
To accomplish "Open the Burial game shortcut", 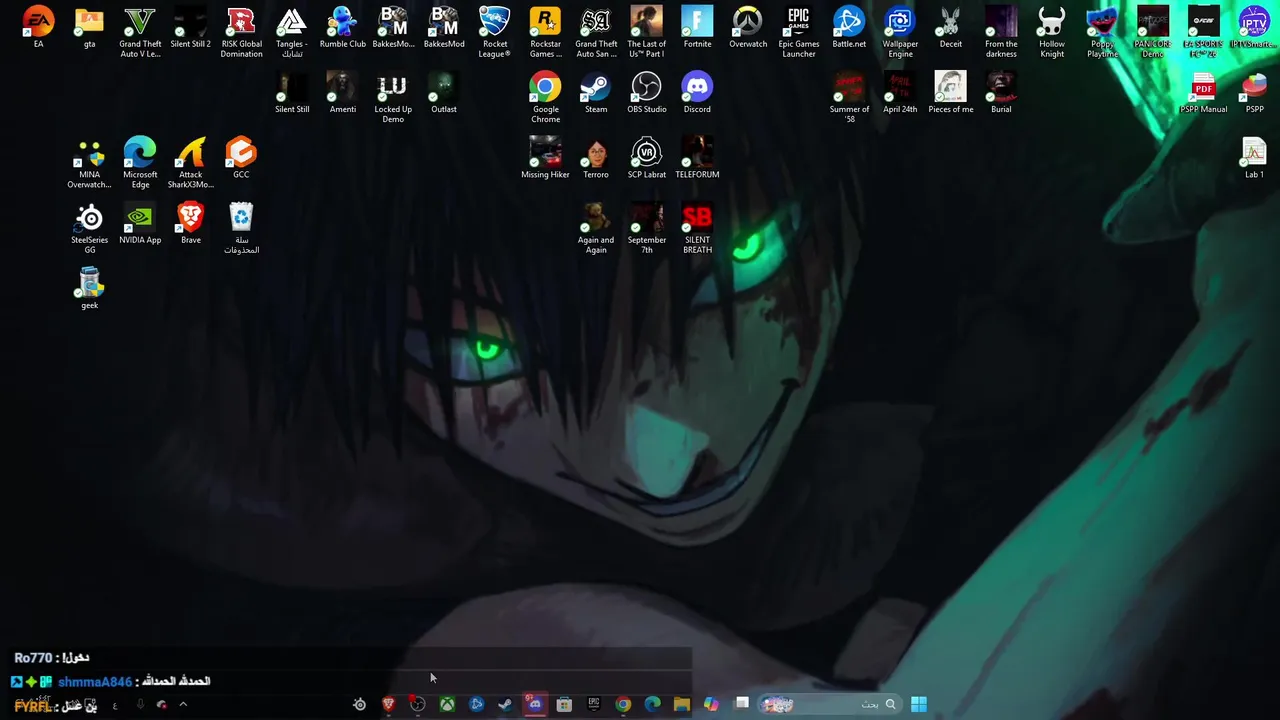I will [x=1001, y=93].
